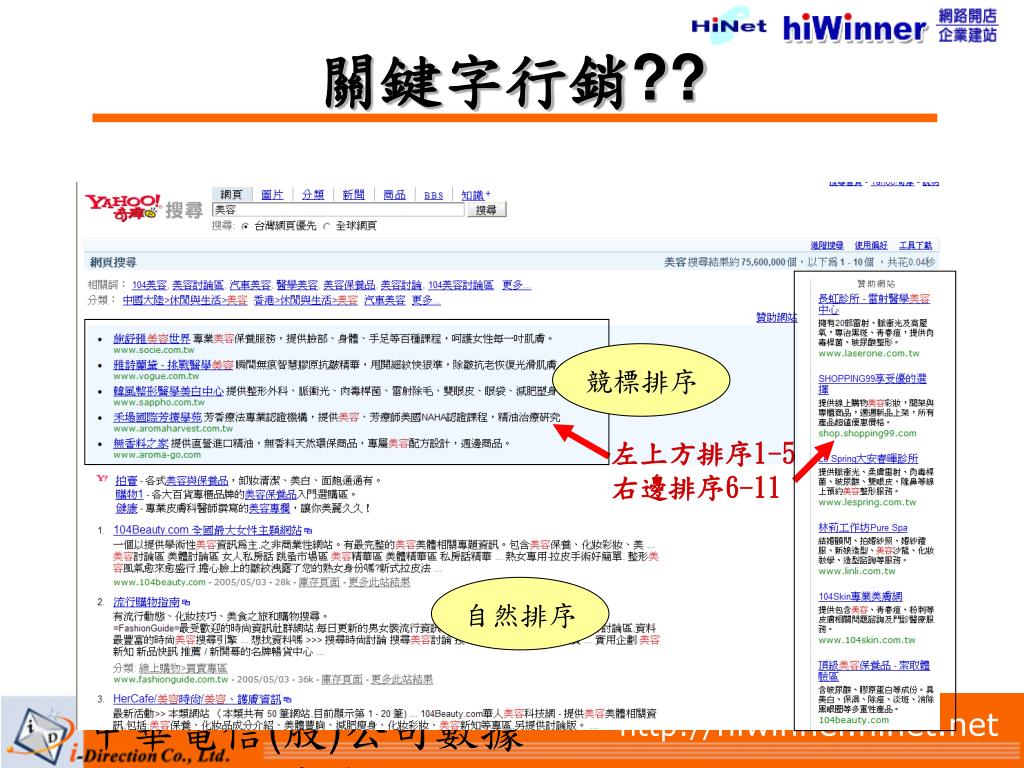Switch to the 新聞 search tab

pos(353,195)
